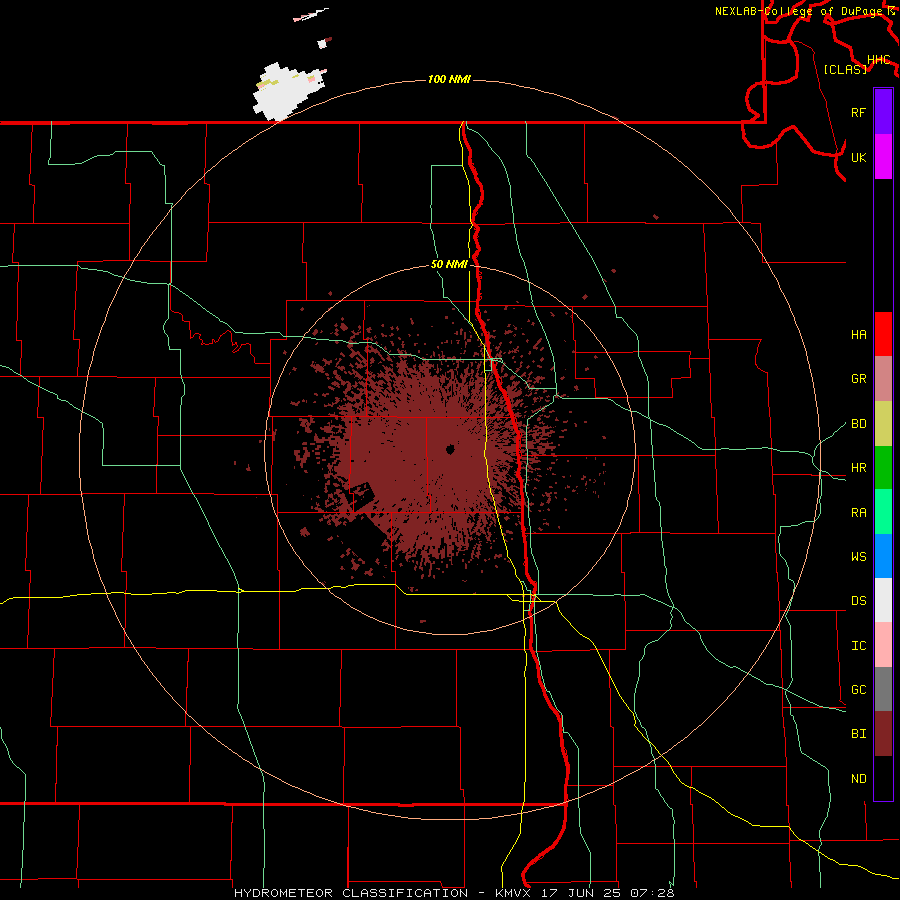Viewport: 900px width, 900px height.
Task: Click the GR legend label
Action: tap(858, 379)
